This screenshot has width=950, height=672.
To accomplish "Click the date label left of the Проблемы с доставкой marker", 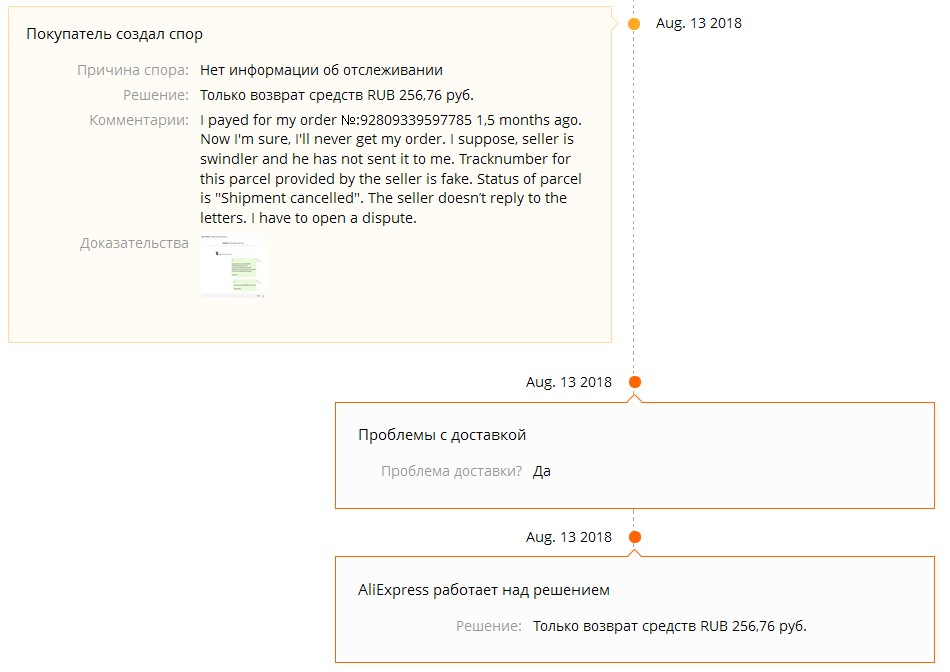I will 569,382.
